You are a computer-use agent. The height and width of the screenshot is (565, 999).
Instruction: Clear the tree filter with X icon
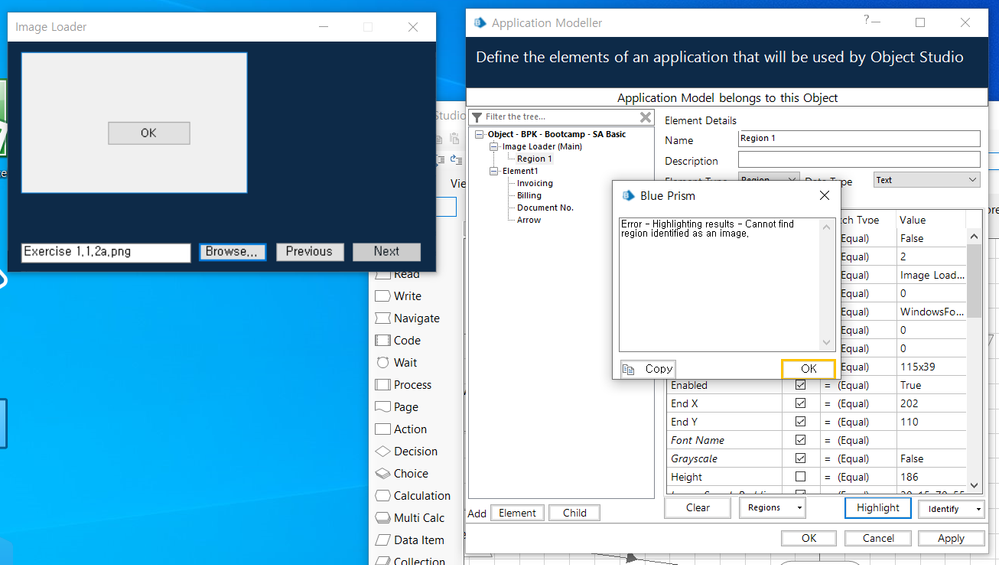645,117
